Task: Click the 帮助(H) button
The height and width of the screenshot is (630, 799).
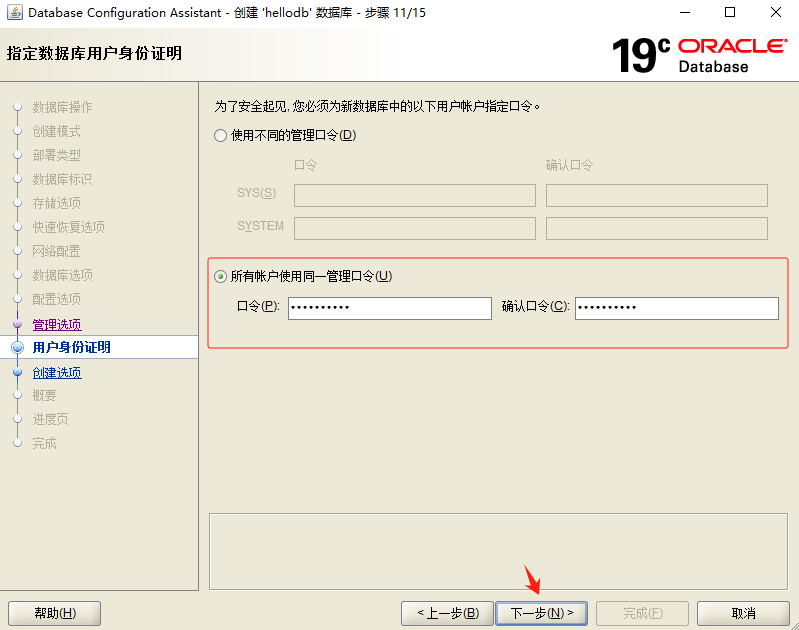Action: click(x=55, y=613)
